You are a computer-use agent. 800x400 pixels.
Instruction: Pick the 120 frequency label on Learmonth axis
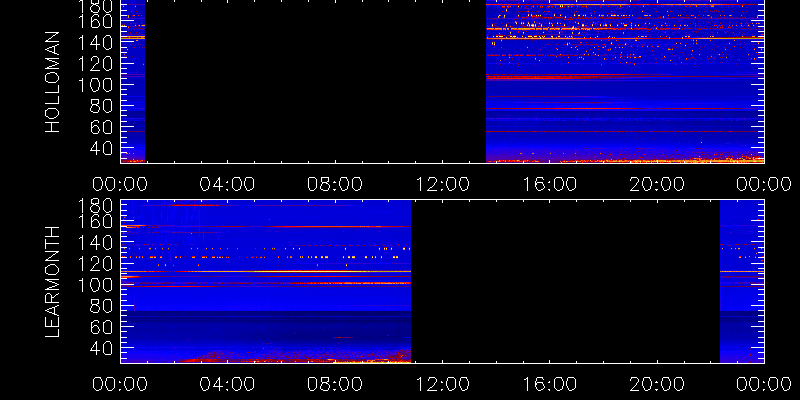(96, 263)
